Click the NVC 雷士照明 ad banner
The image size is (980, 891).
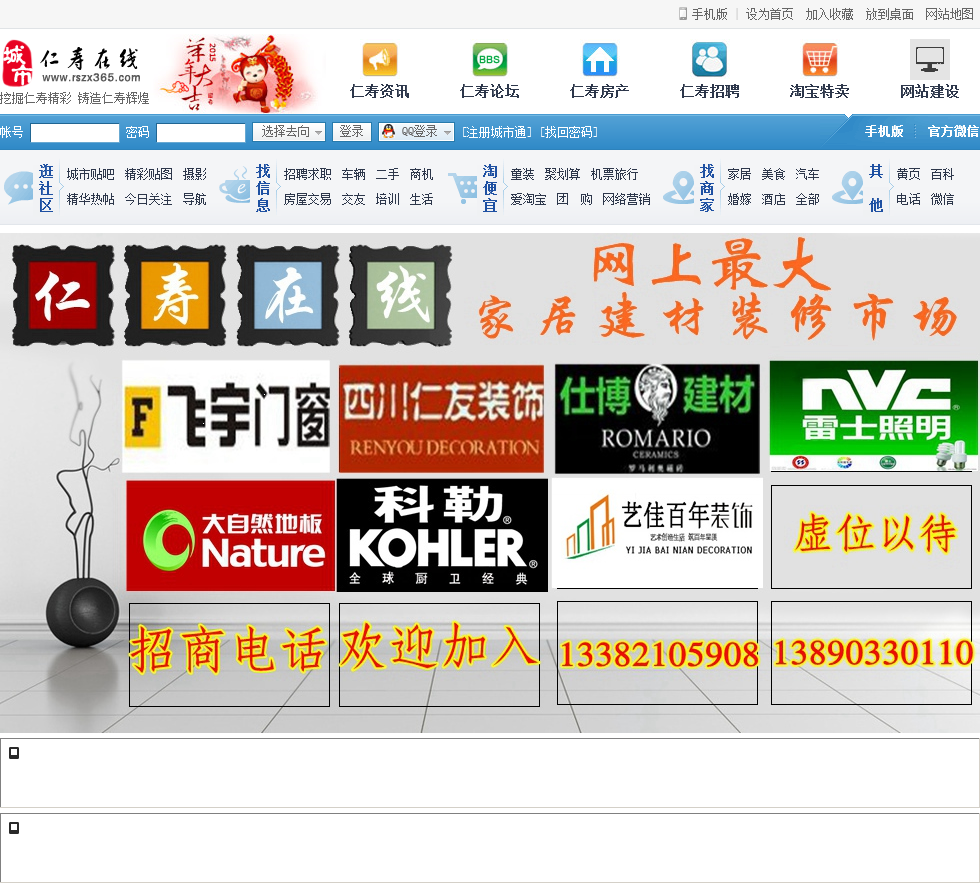pyautogui.click(x=874, y=416)
